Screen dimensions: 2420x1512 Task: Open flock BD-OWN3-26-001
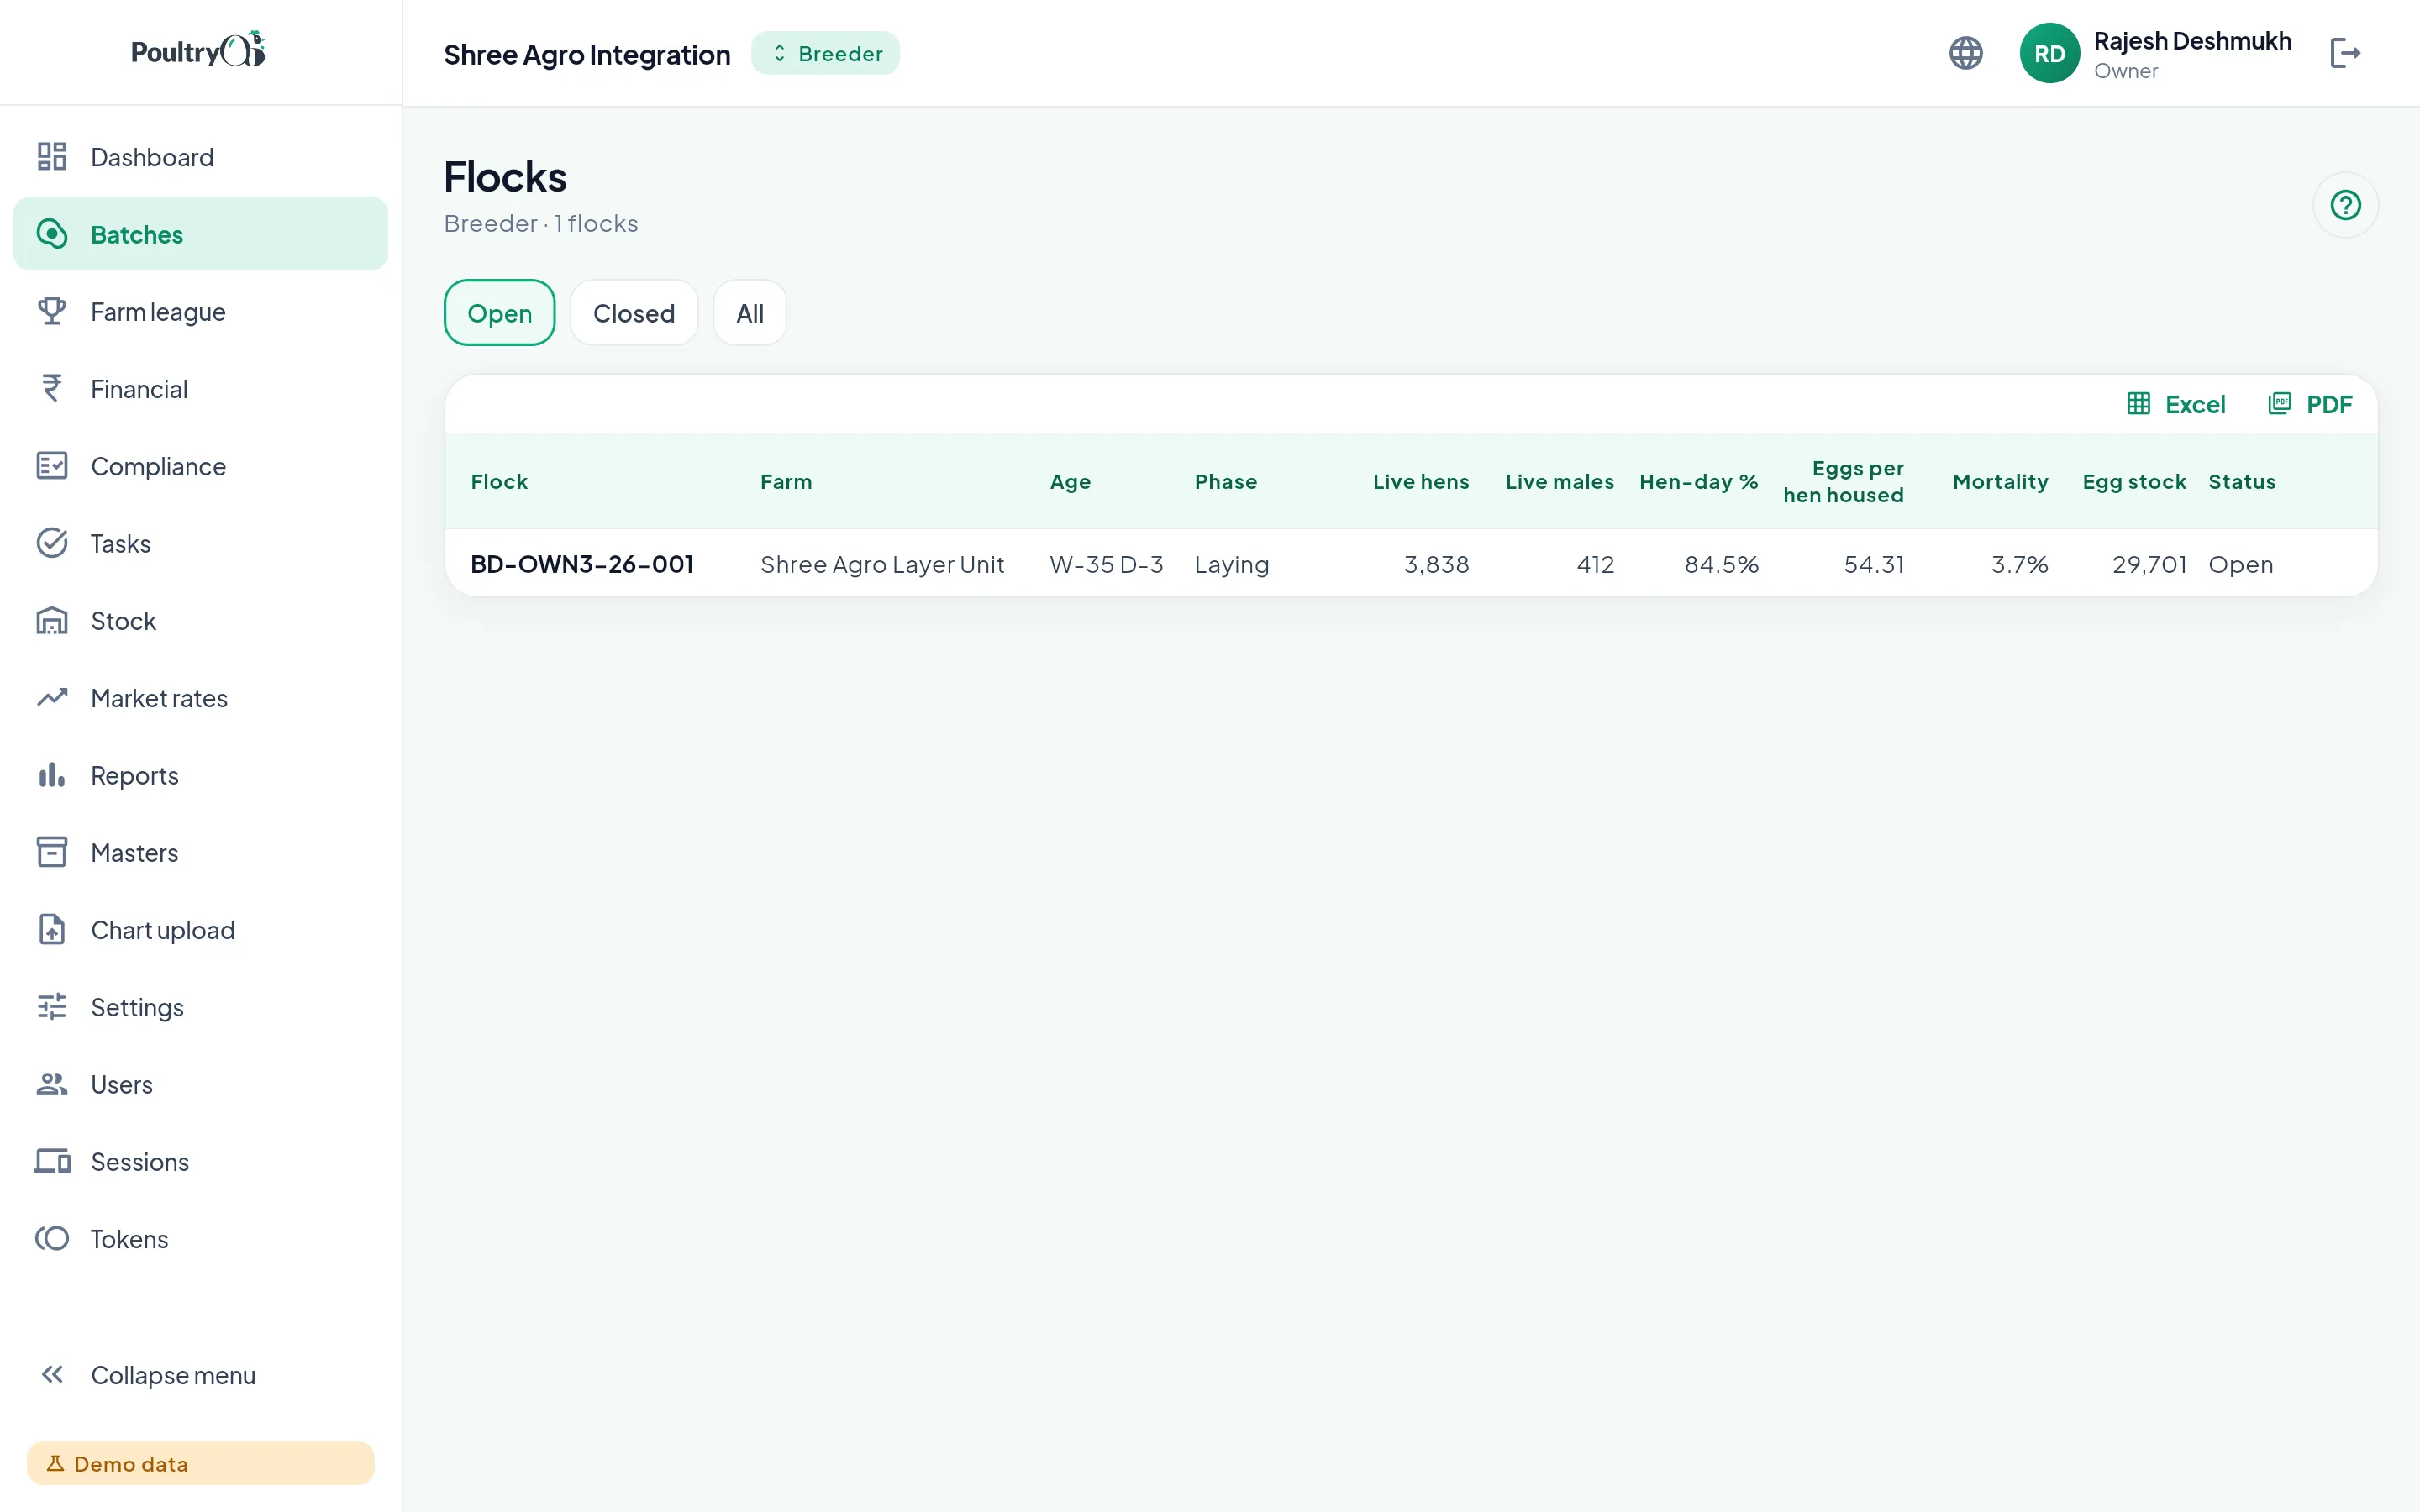[582, 564]
